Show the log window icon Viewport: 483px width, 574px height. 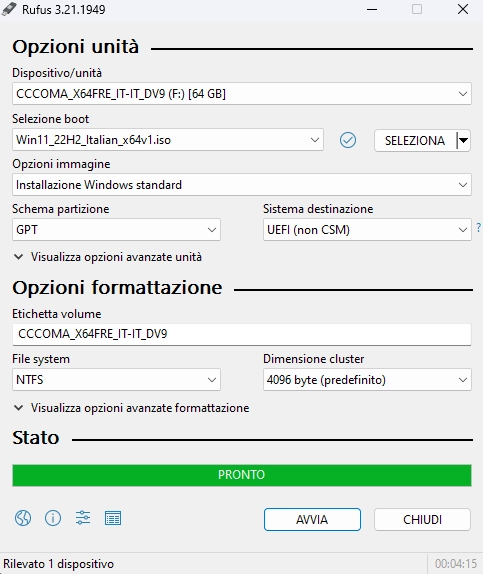113,518
